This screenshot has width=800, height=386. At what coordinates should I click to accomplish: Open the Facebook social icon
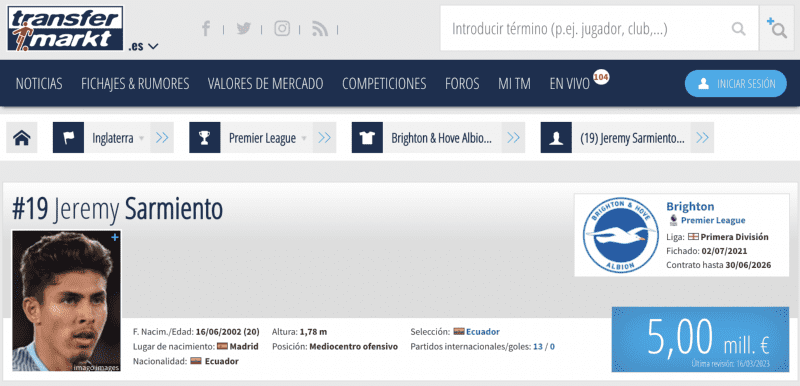[x=206, y=29]
